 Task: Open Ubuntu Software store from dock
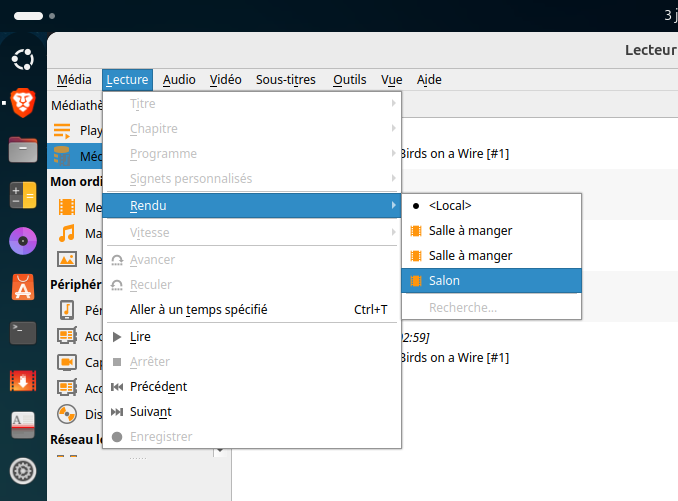(23, 287)
